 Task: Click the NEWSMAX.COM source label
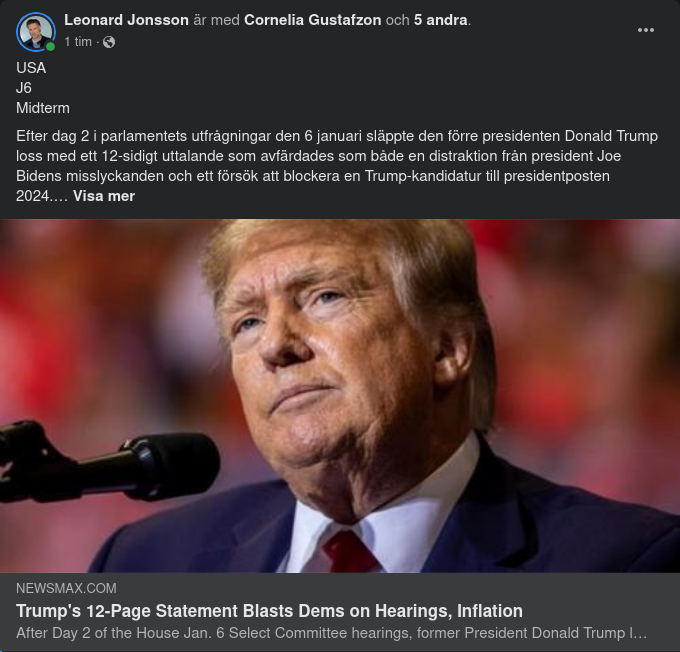pos(66,588)
